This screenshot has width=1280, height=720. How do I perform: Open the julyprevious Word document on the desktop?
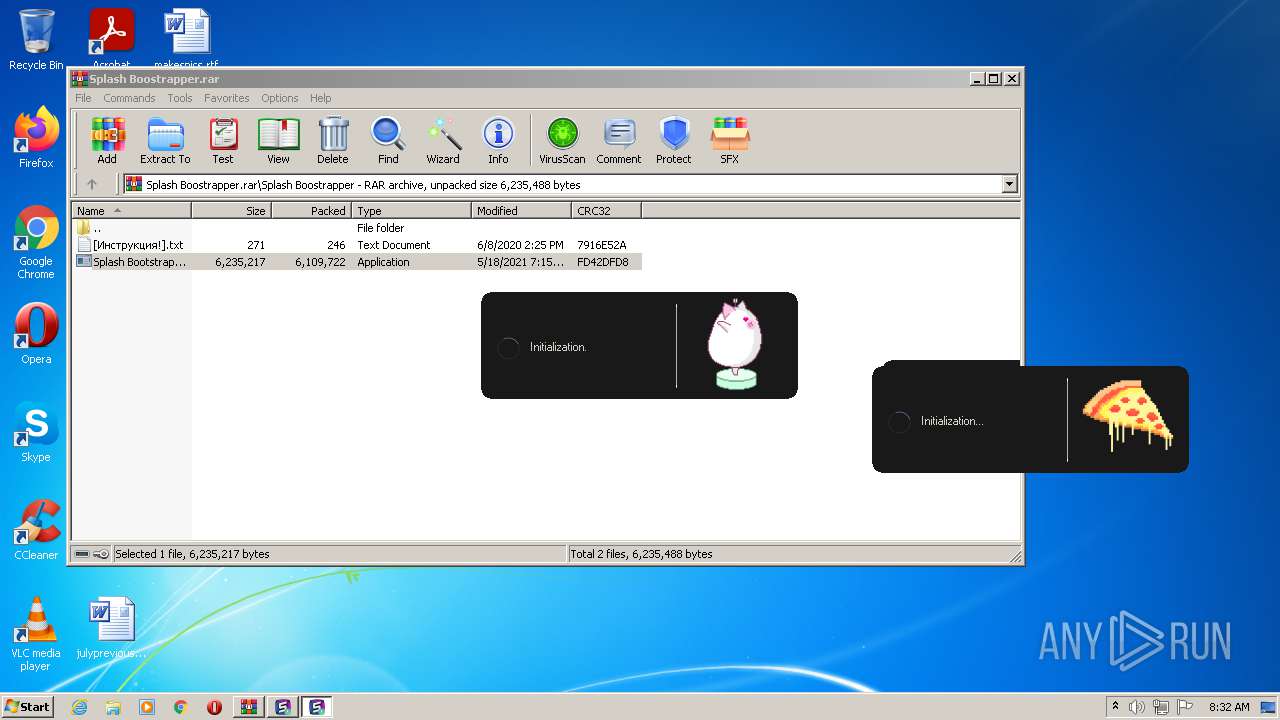coord(111,628)
